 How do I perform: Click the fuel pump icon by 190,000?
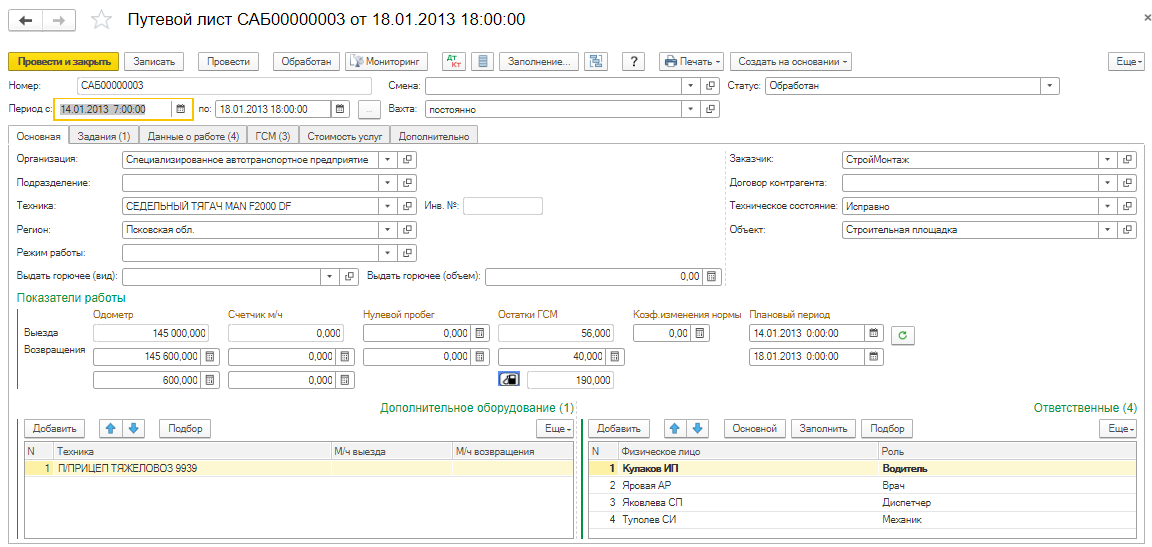(509, 380)
